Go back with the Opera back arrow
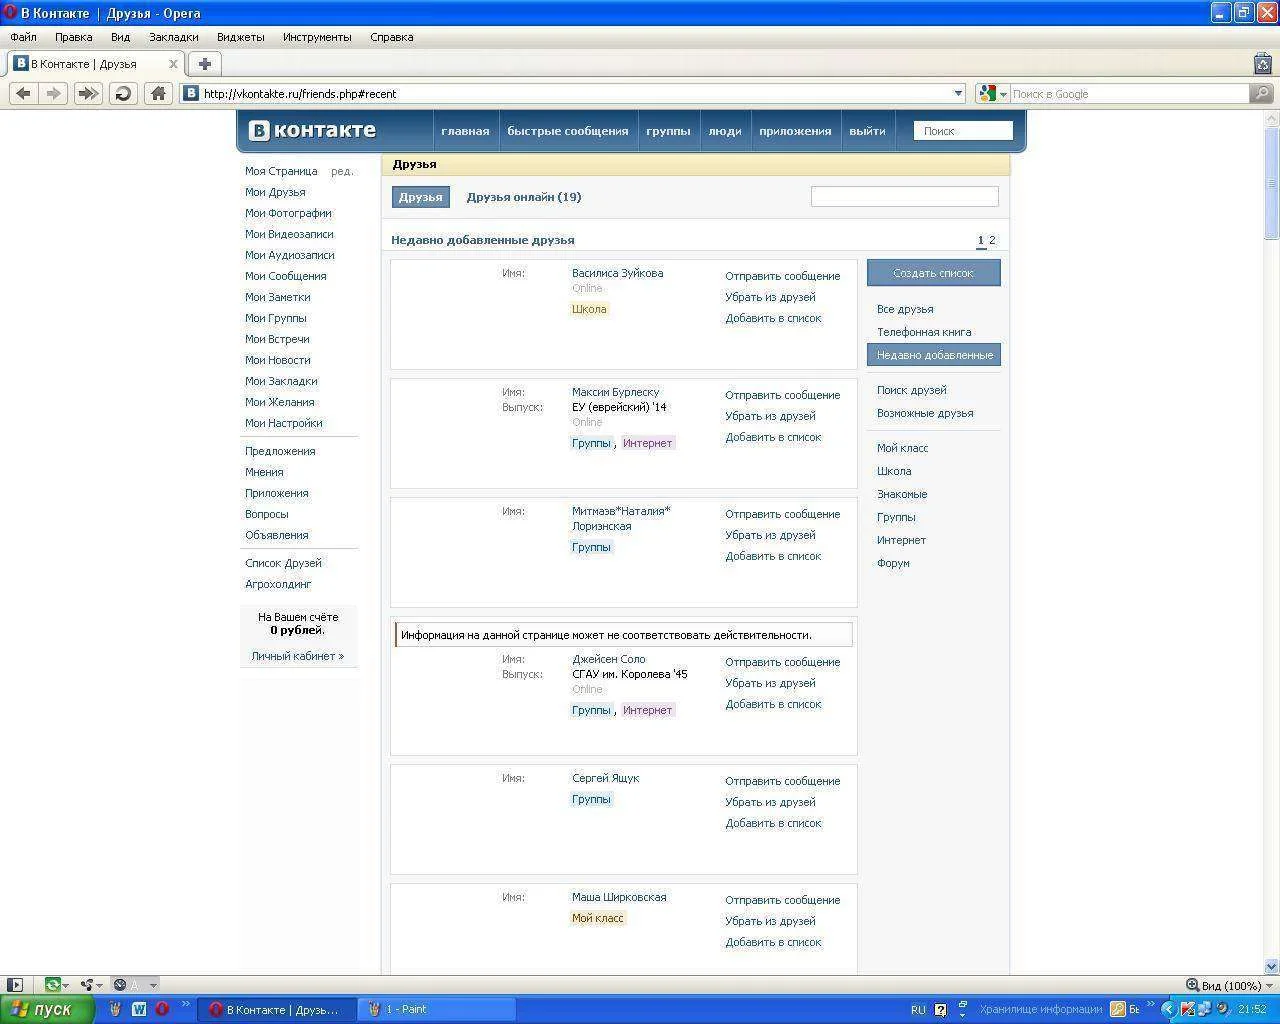The height and width of the screenshot is (1024, 1280). [23, 93]
